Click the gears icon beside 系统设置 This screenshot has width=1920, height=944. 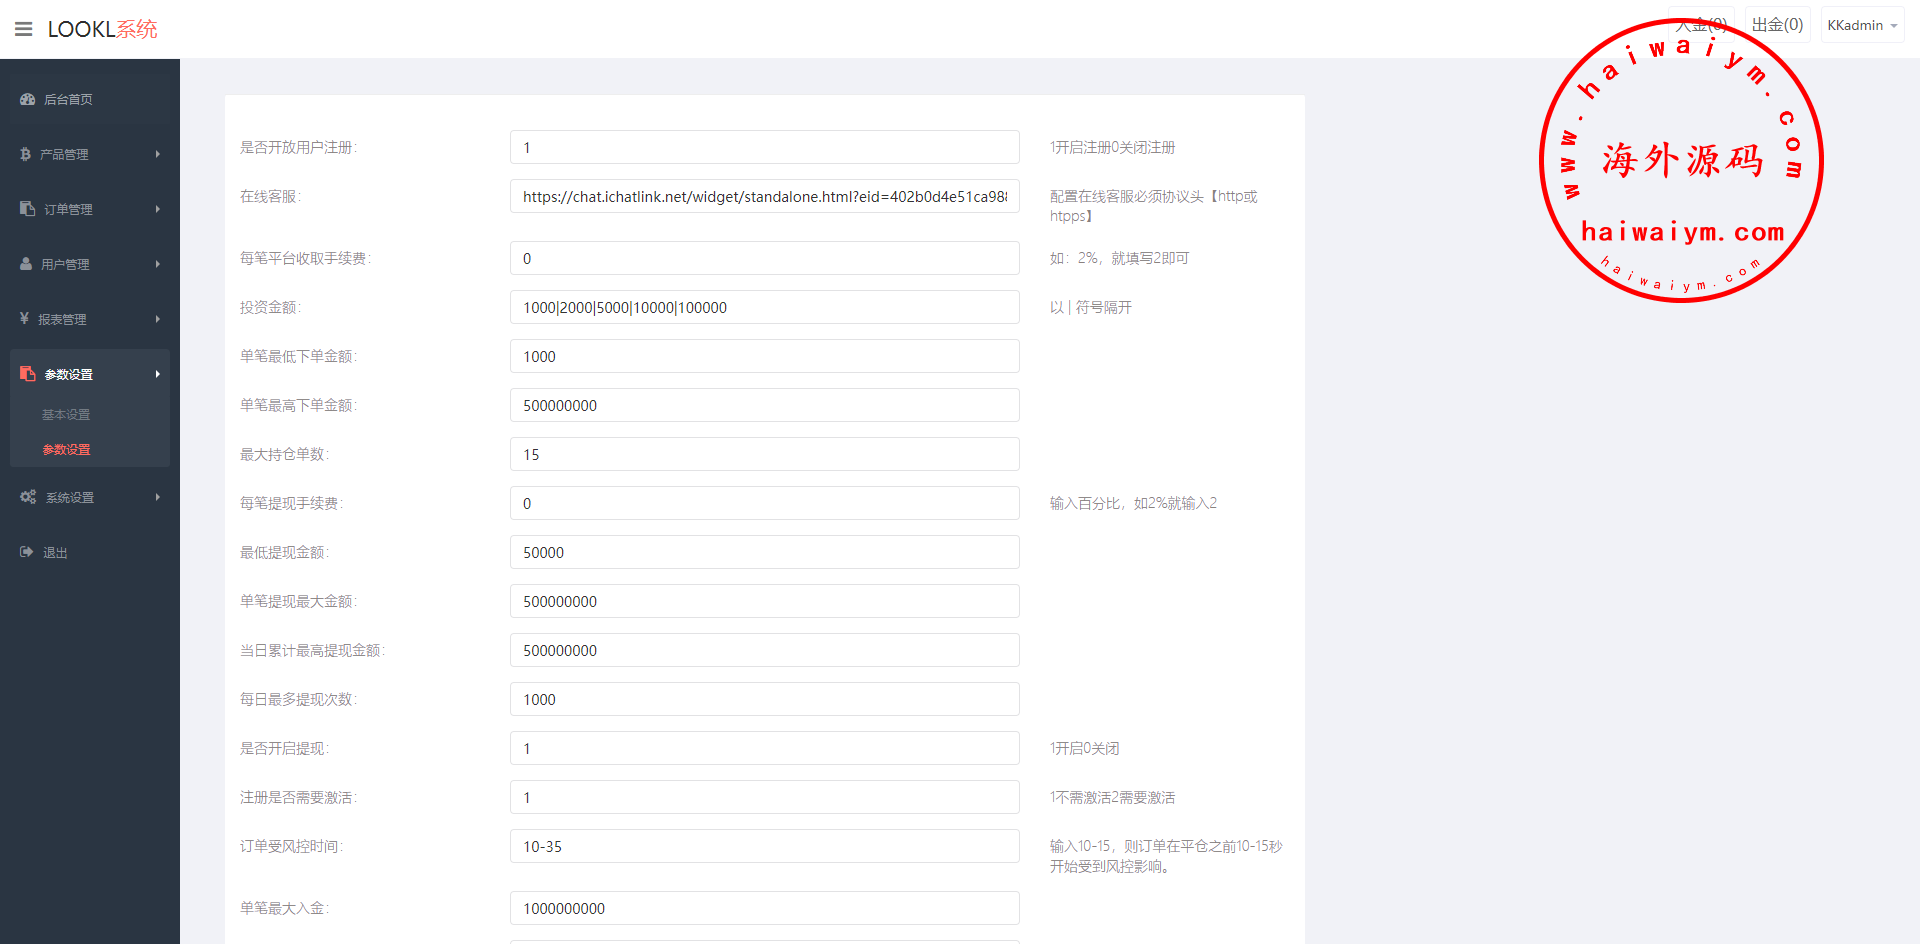pyautogui.click(x=28, y=497)
